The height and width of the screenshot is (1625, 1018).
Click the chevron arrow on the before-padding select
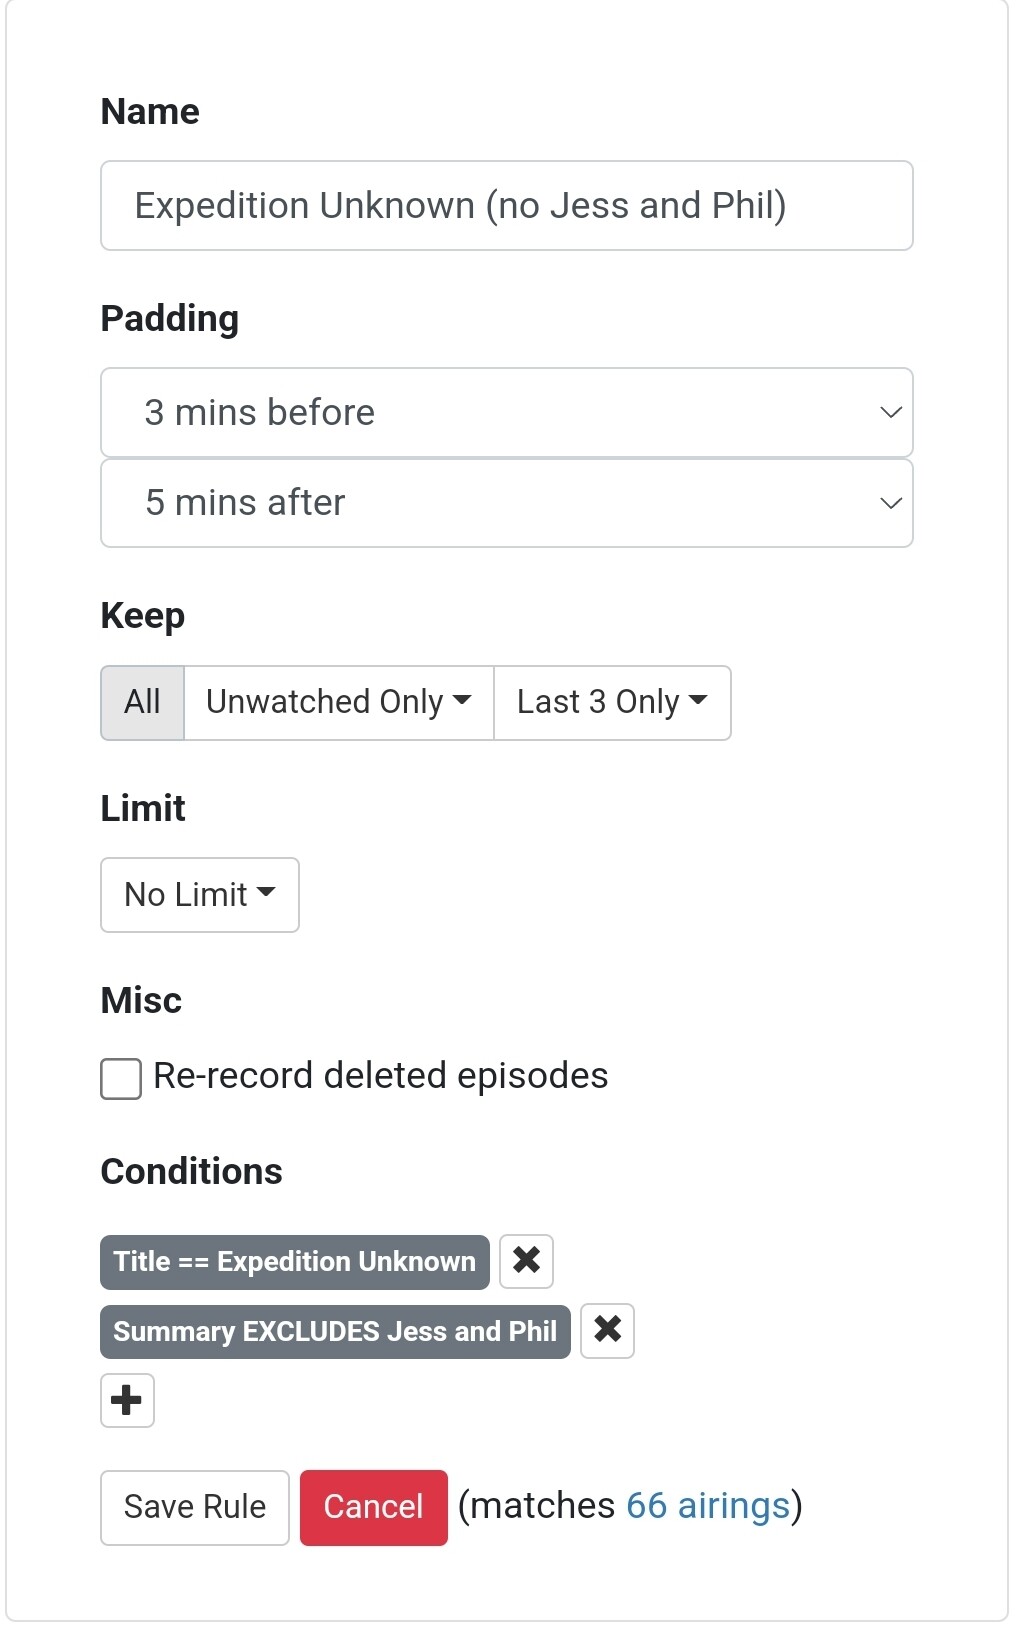(x=890, y=413)
